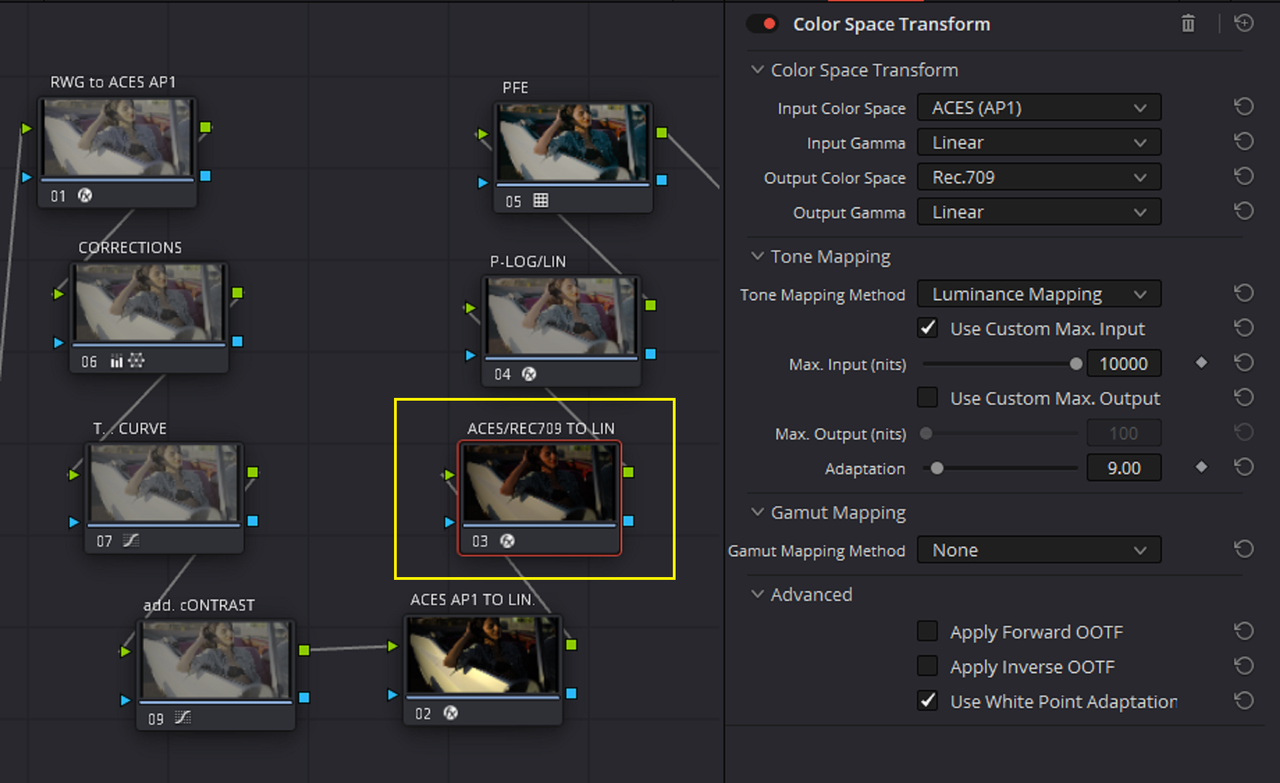1280x783 pixels.
Task: Open the Gamut Mapping Method dropdown
Action: point(1039,550)
